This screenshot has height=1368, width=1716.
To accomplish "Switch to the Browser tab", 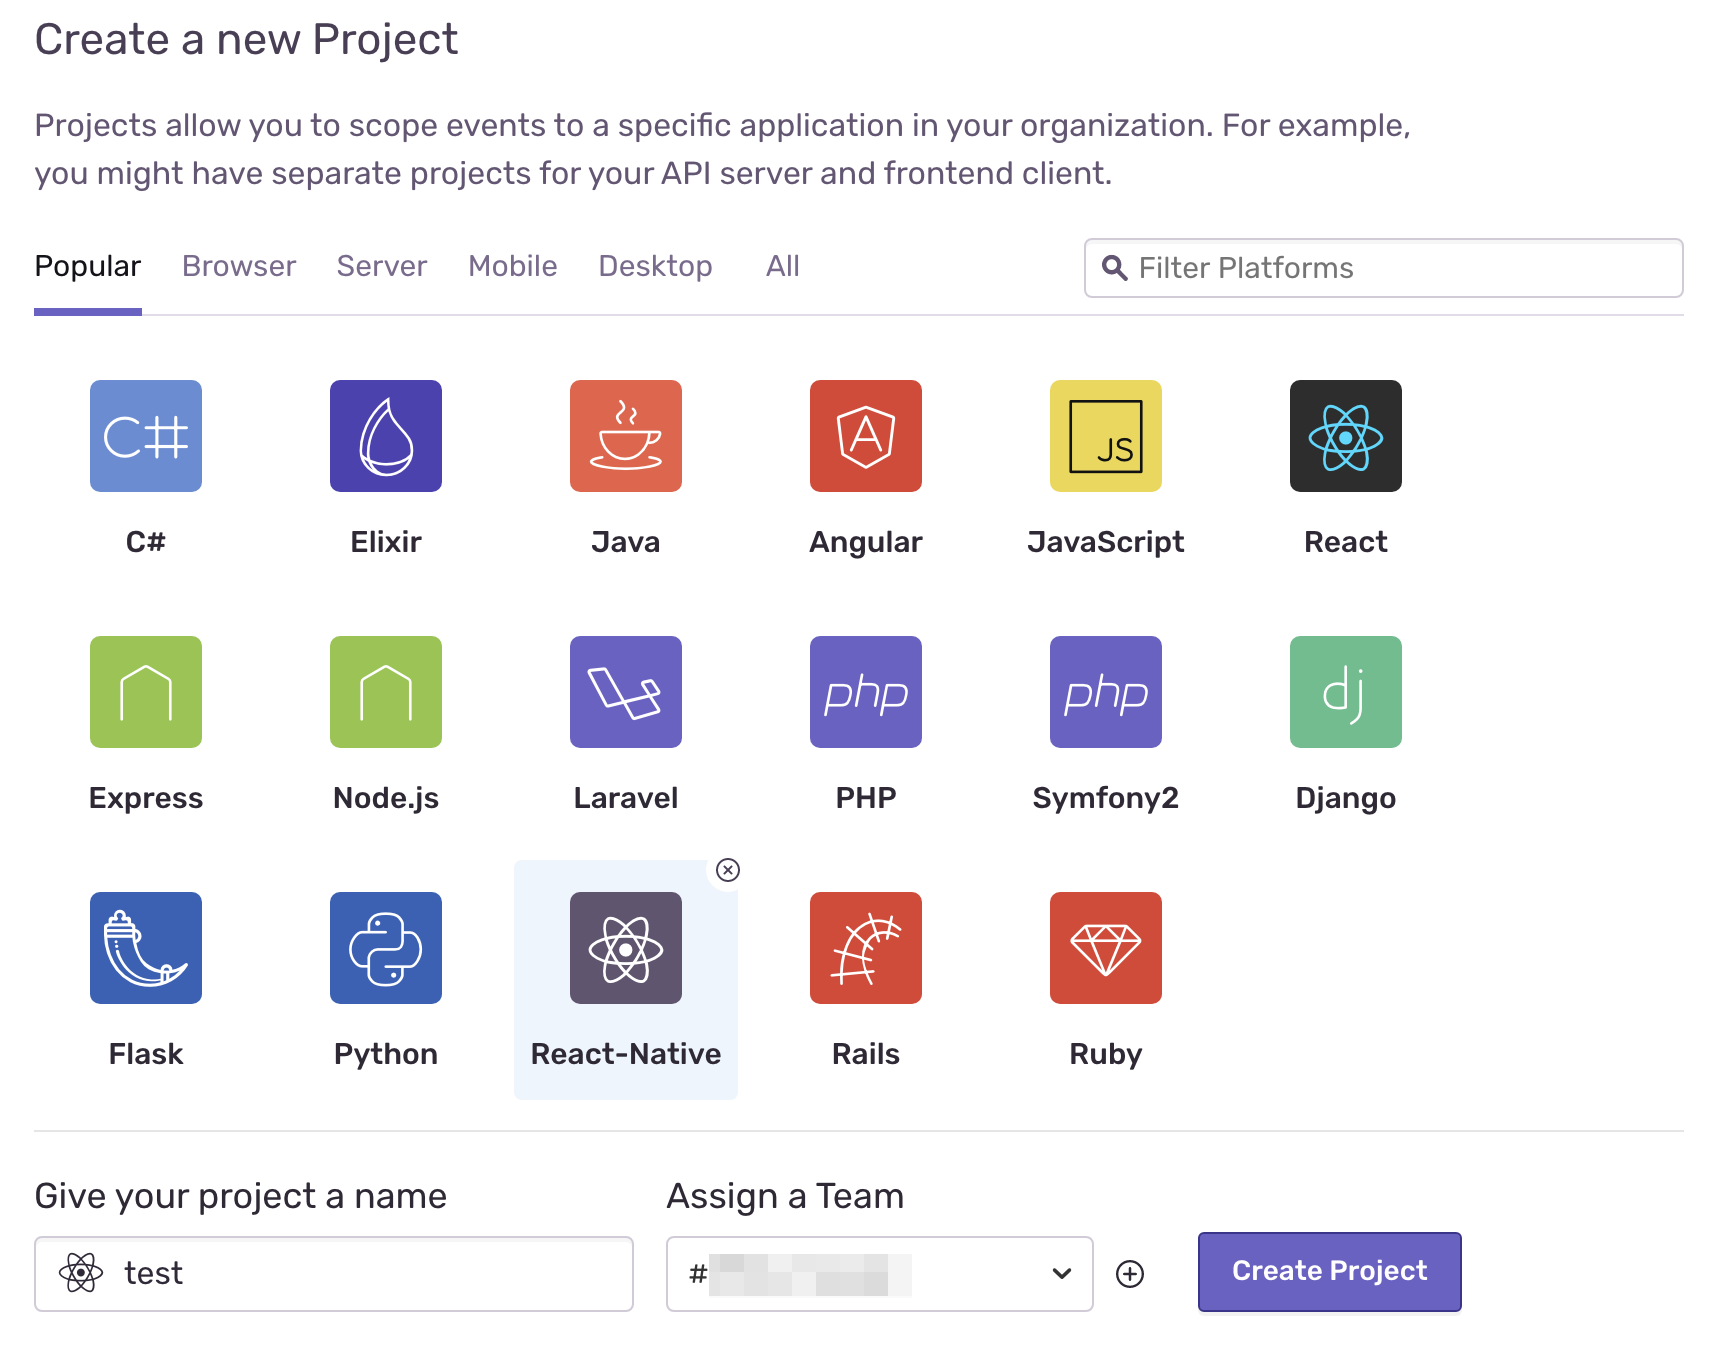I will [239, 266].
